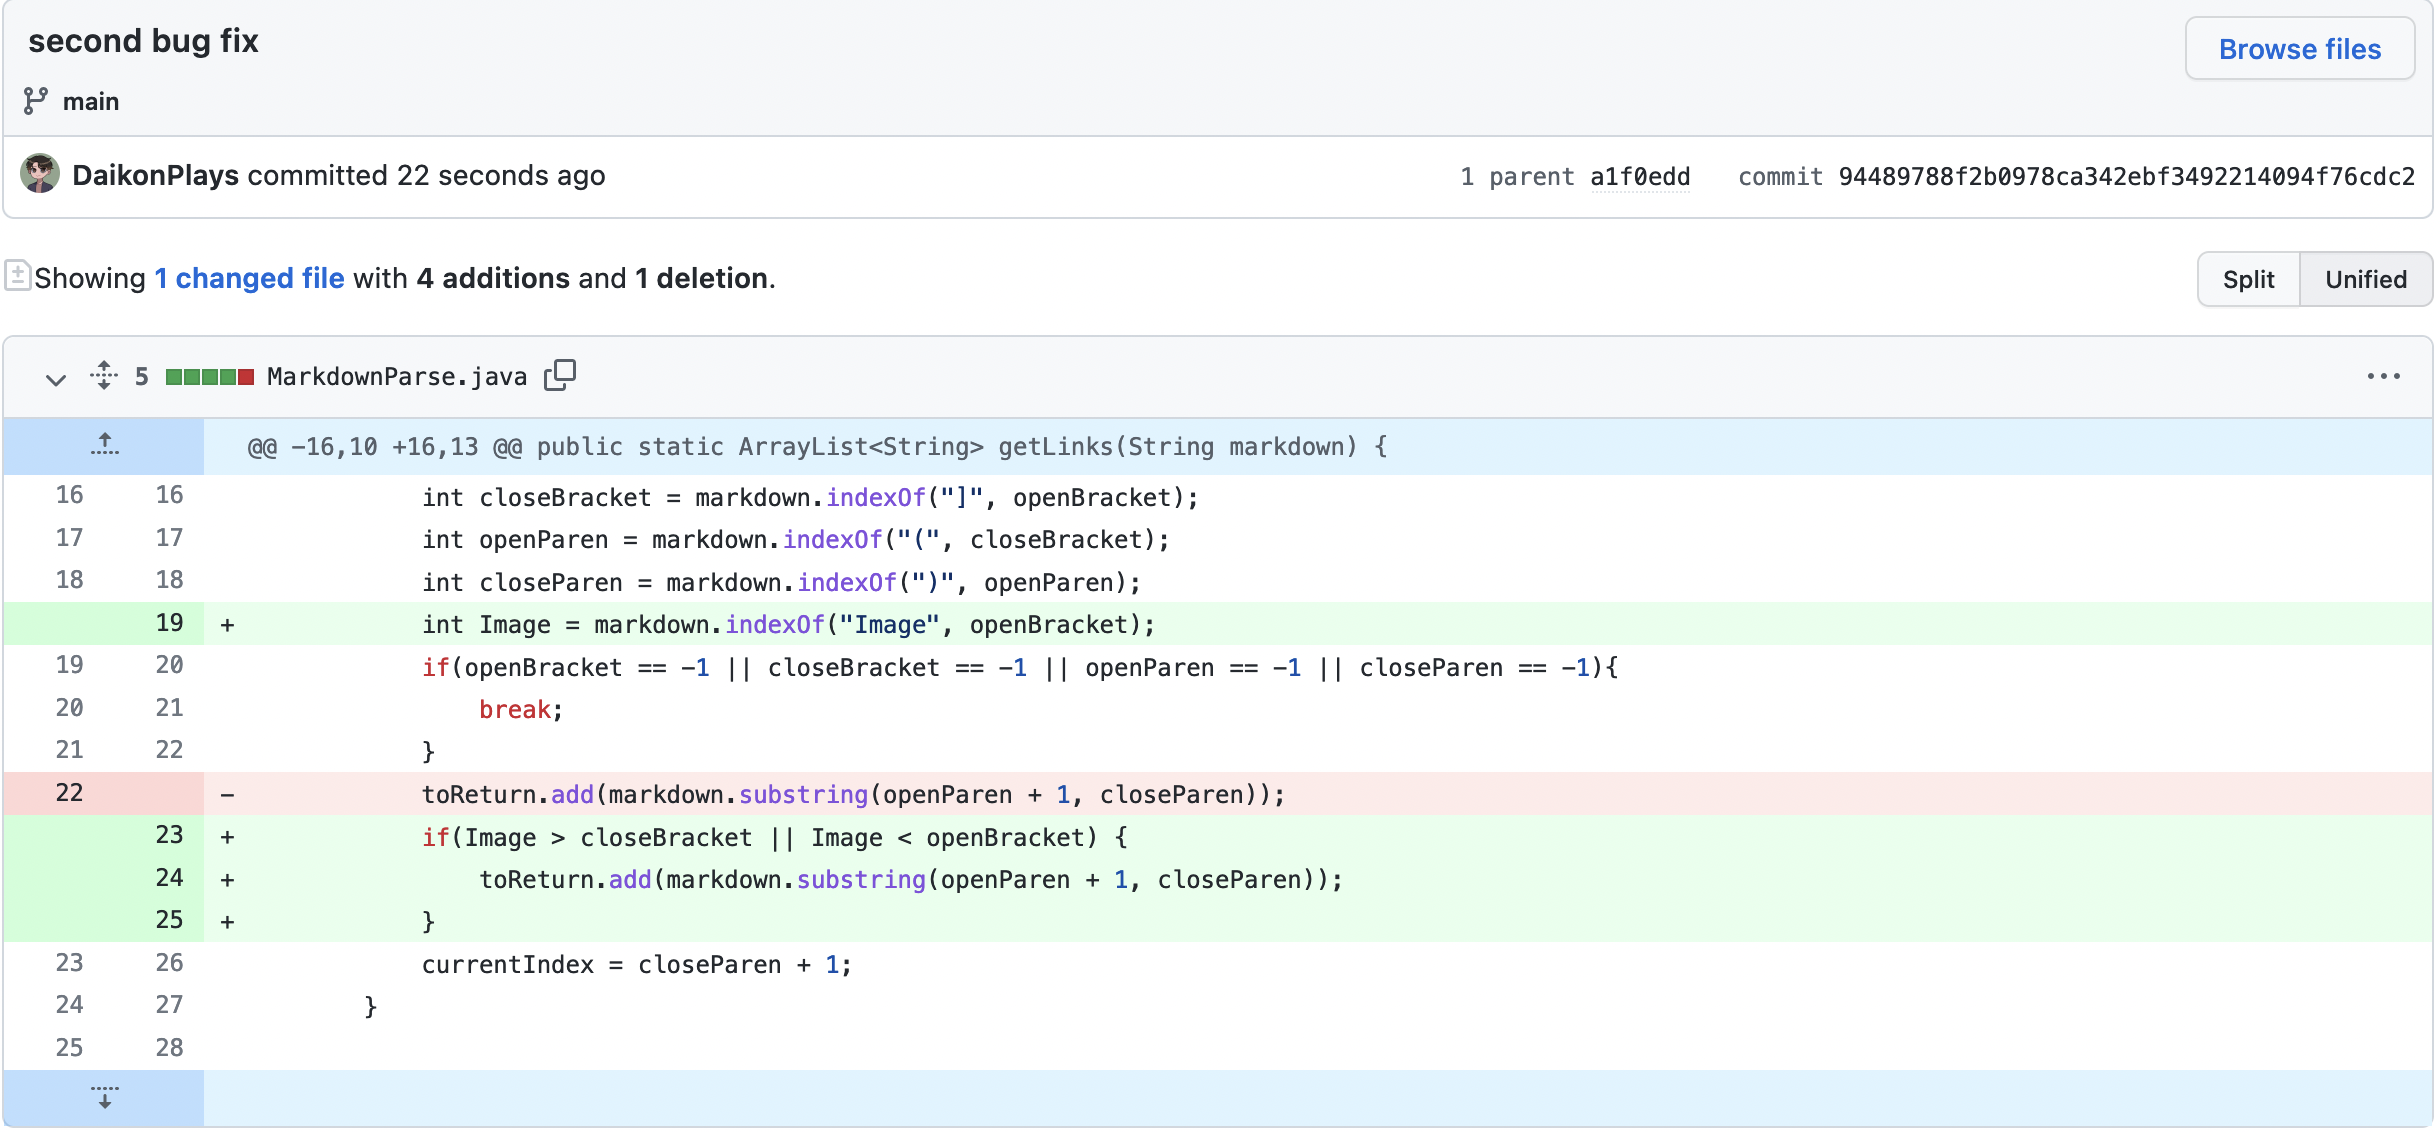2434x1132 pixels.
Task: Expand all lines in MarkdownParse.java
Action: pos(104,375)
